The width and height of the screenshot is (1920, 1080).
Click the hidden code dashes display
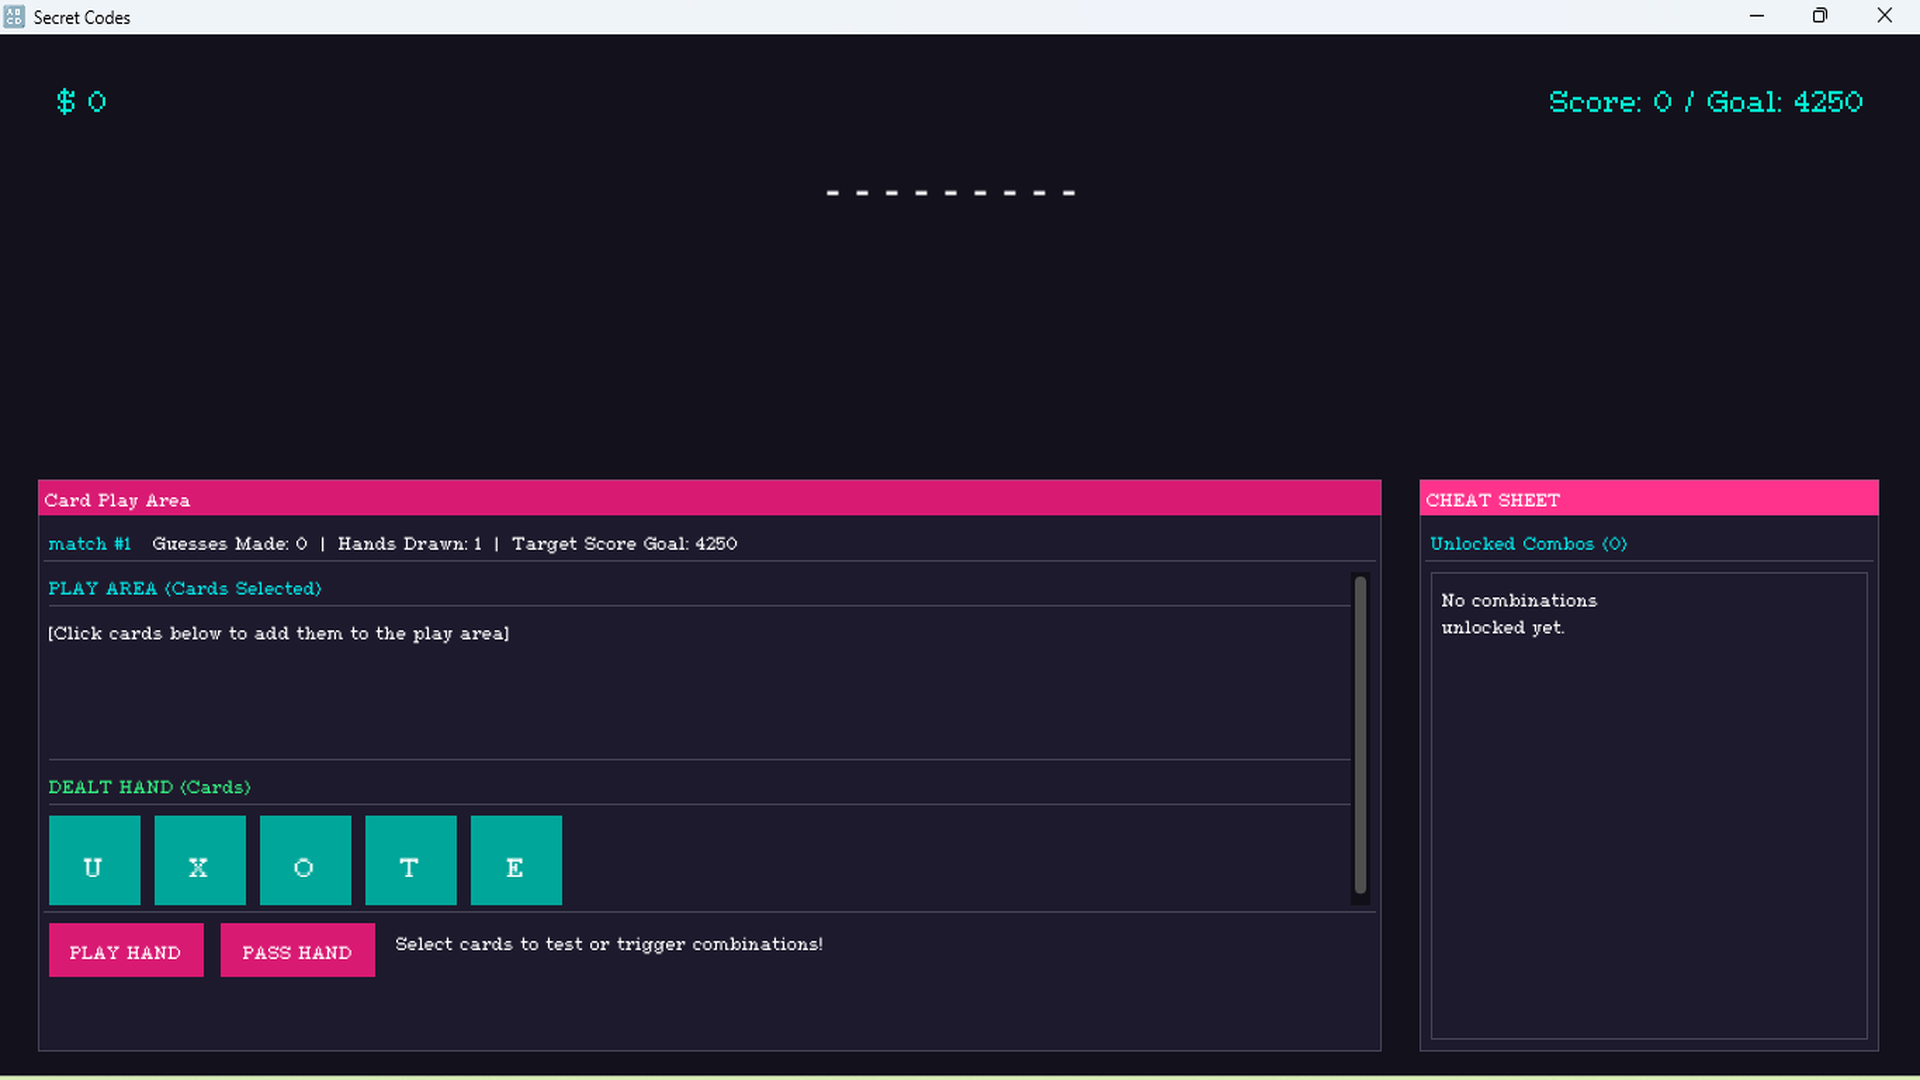point(950,192)
